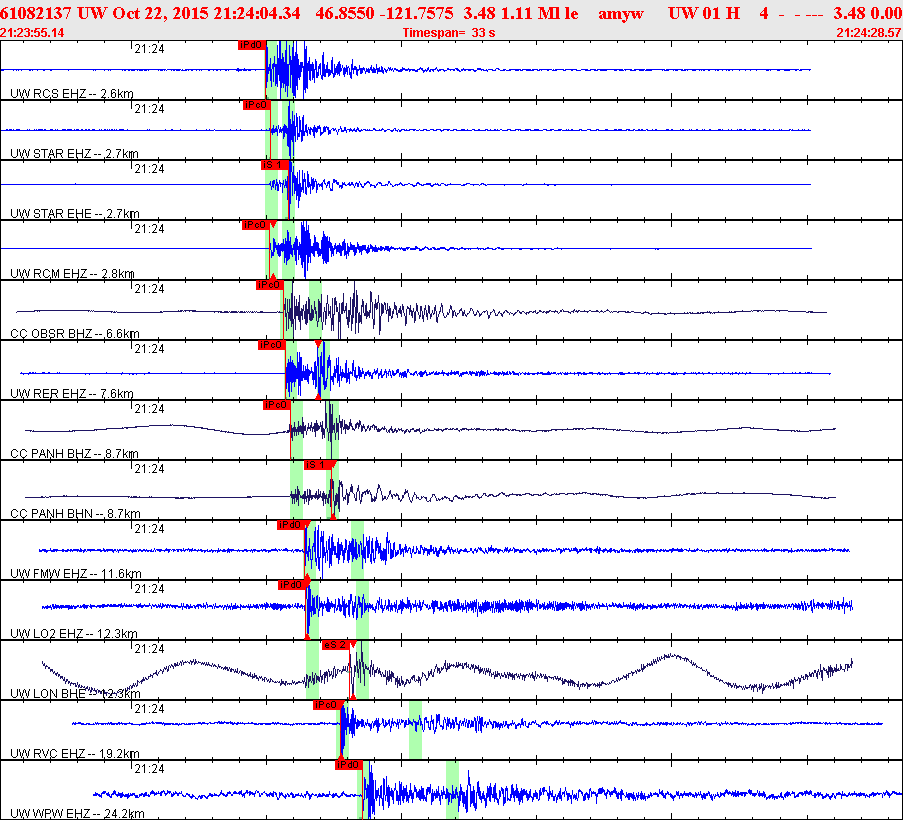
Task: Click the iPd0 pick flag on FMW EHZ
Action: [290, 525]
